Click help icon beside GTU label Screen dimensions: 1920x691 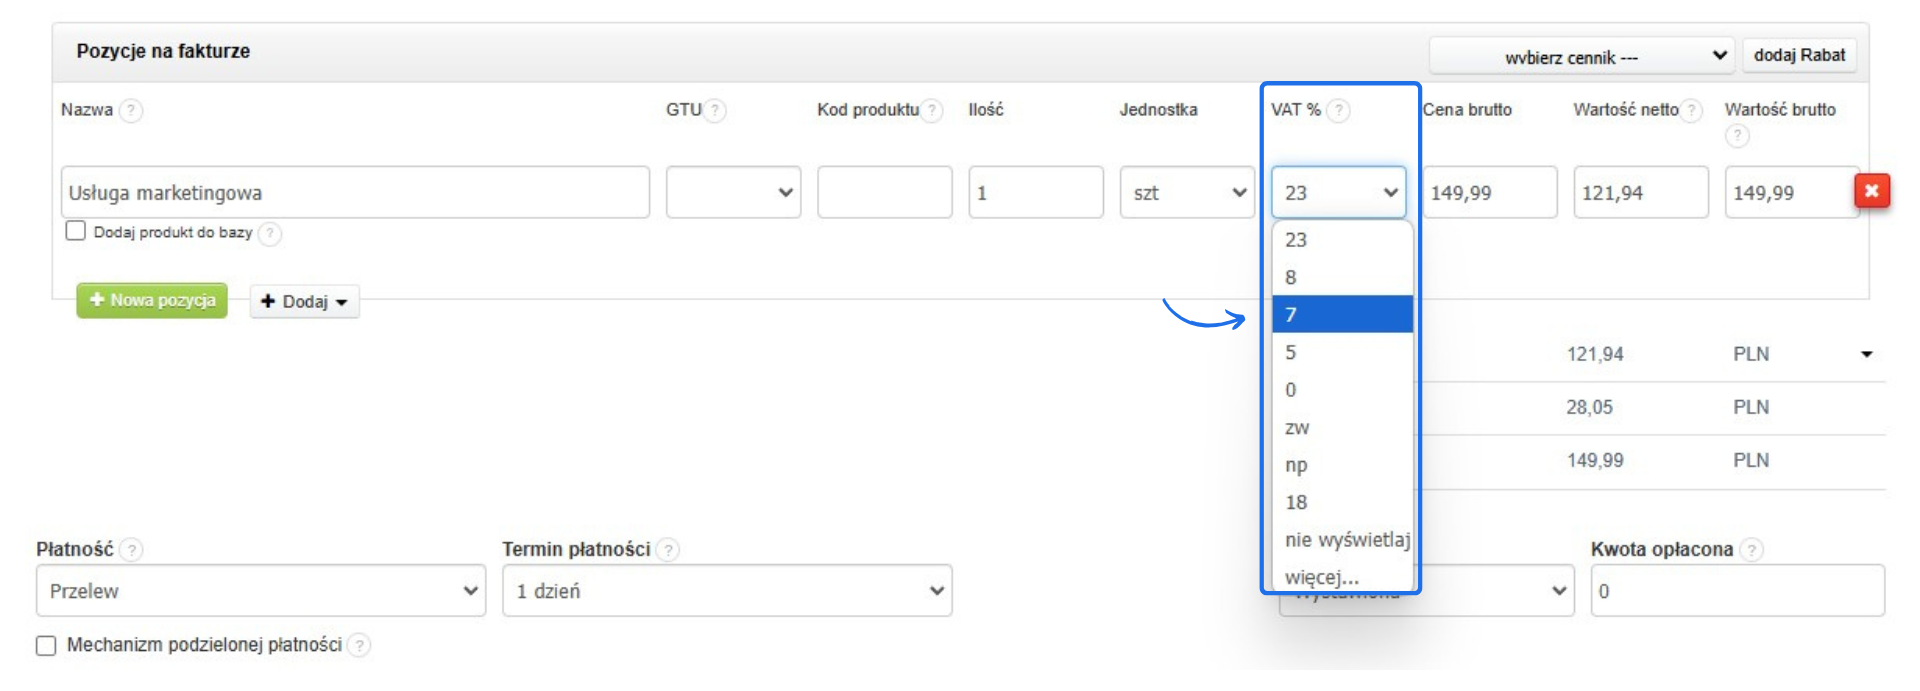(x=715, y=110)
